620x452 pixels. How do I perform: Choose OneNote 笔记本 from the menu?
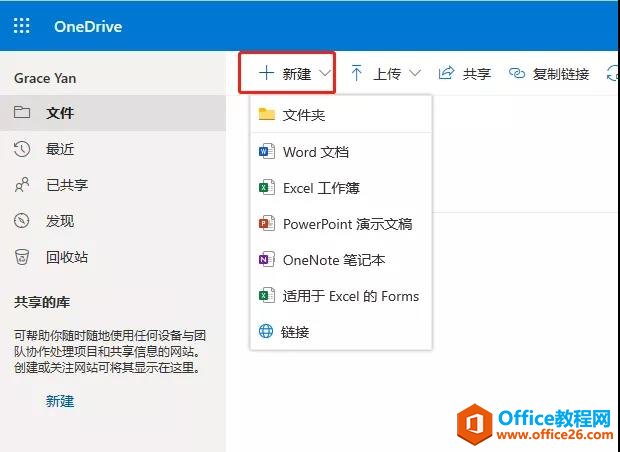[341, 260]
